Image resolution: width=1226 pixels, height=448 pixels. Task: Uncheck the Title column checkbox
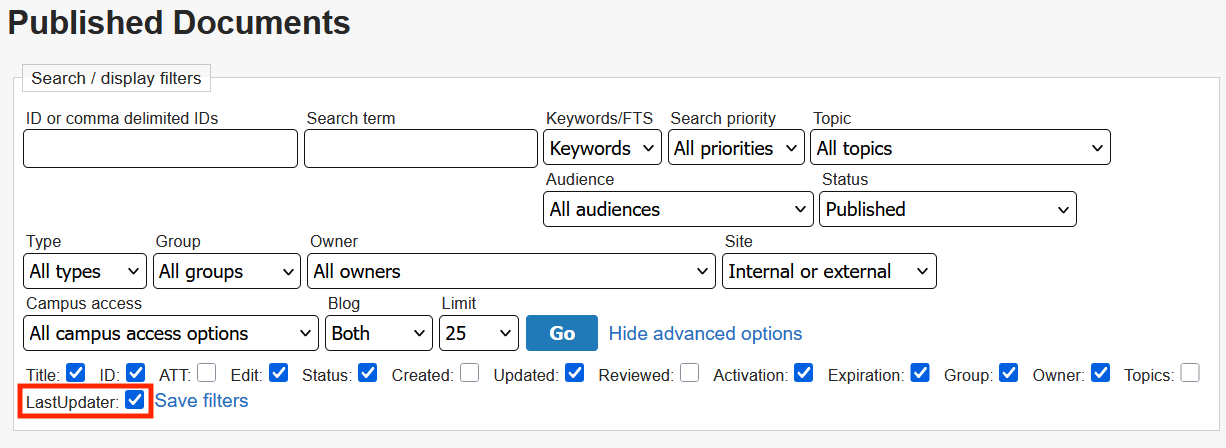(x=75, y=374)
